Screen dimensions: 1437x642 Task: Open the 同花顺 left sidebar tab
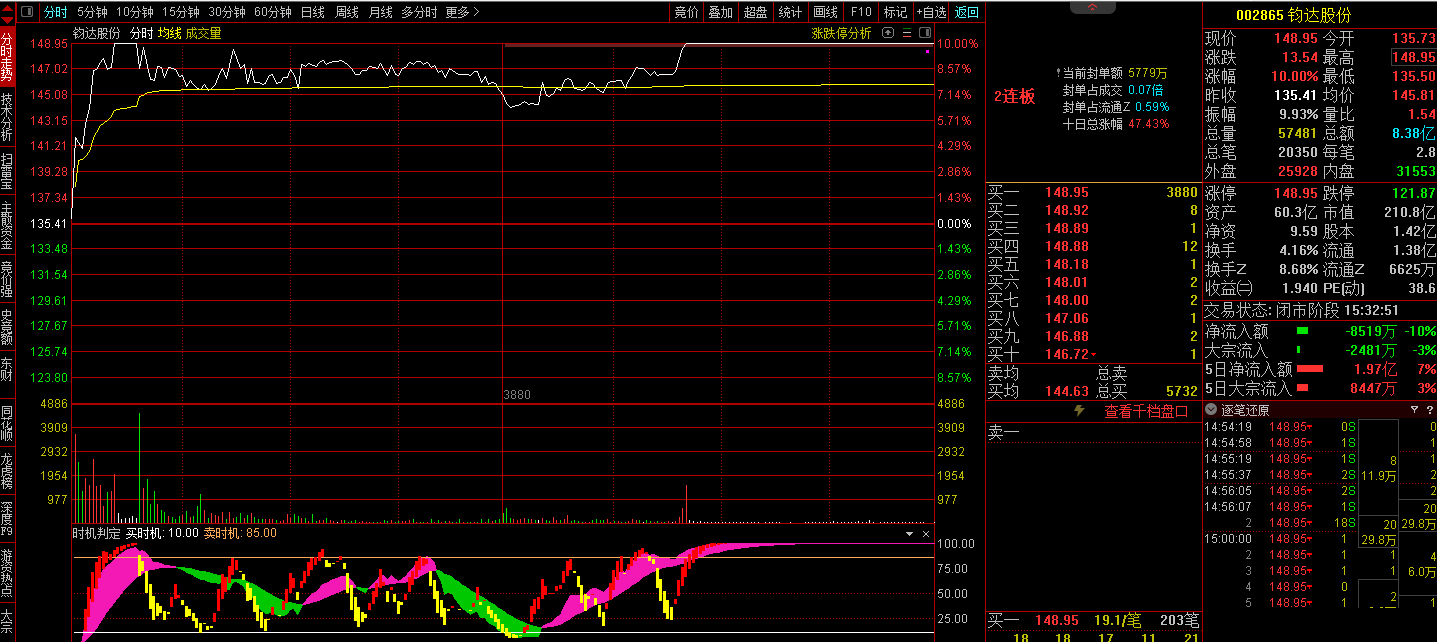[x=7, y=423]
